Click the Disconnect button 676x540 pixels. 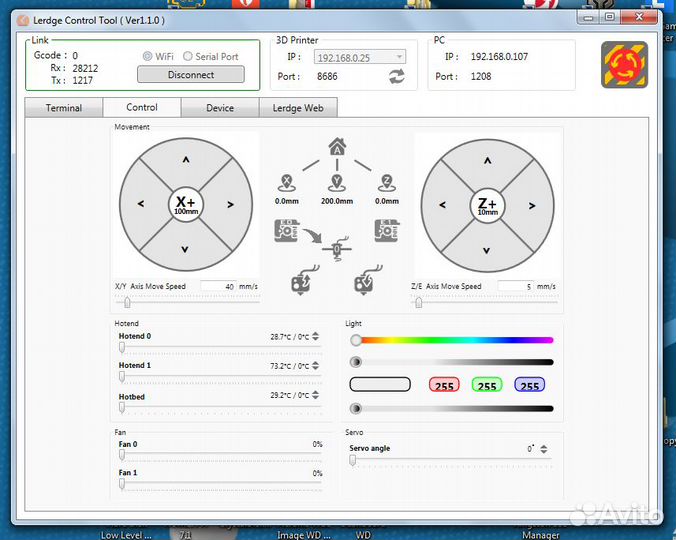point(191,75)
